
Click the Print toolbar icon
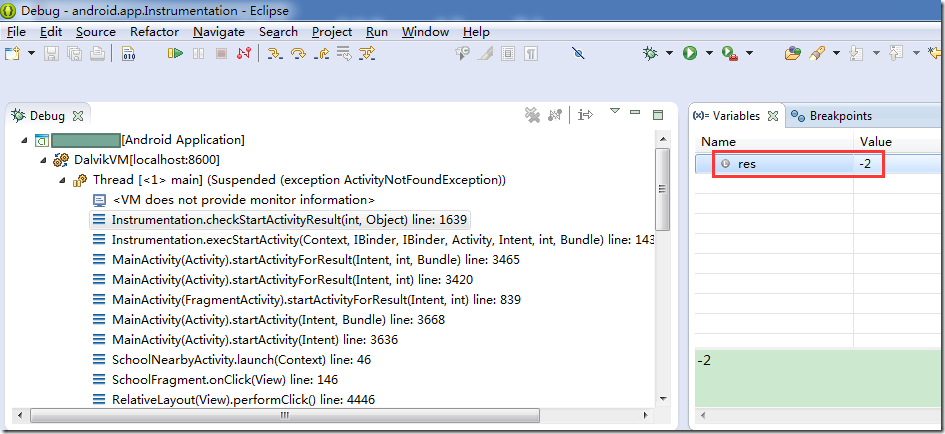click(98, 54)
